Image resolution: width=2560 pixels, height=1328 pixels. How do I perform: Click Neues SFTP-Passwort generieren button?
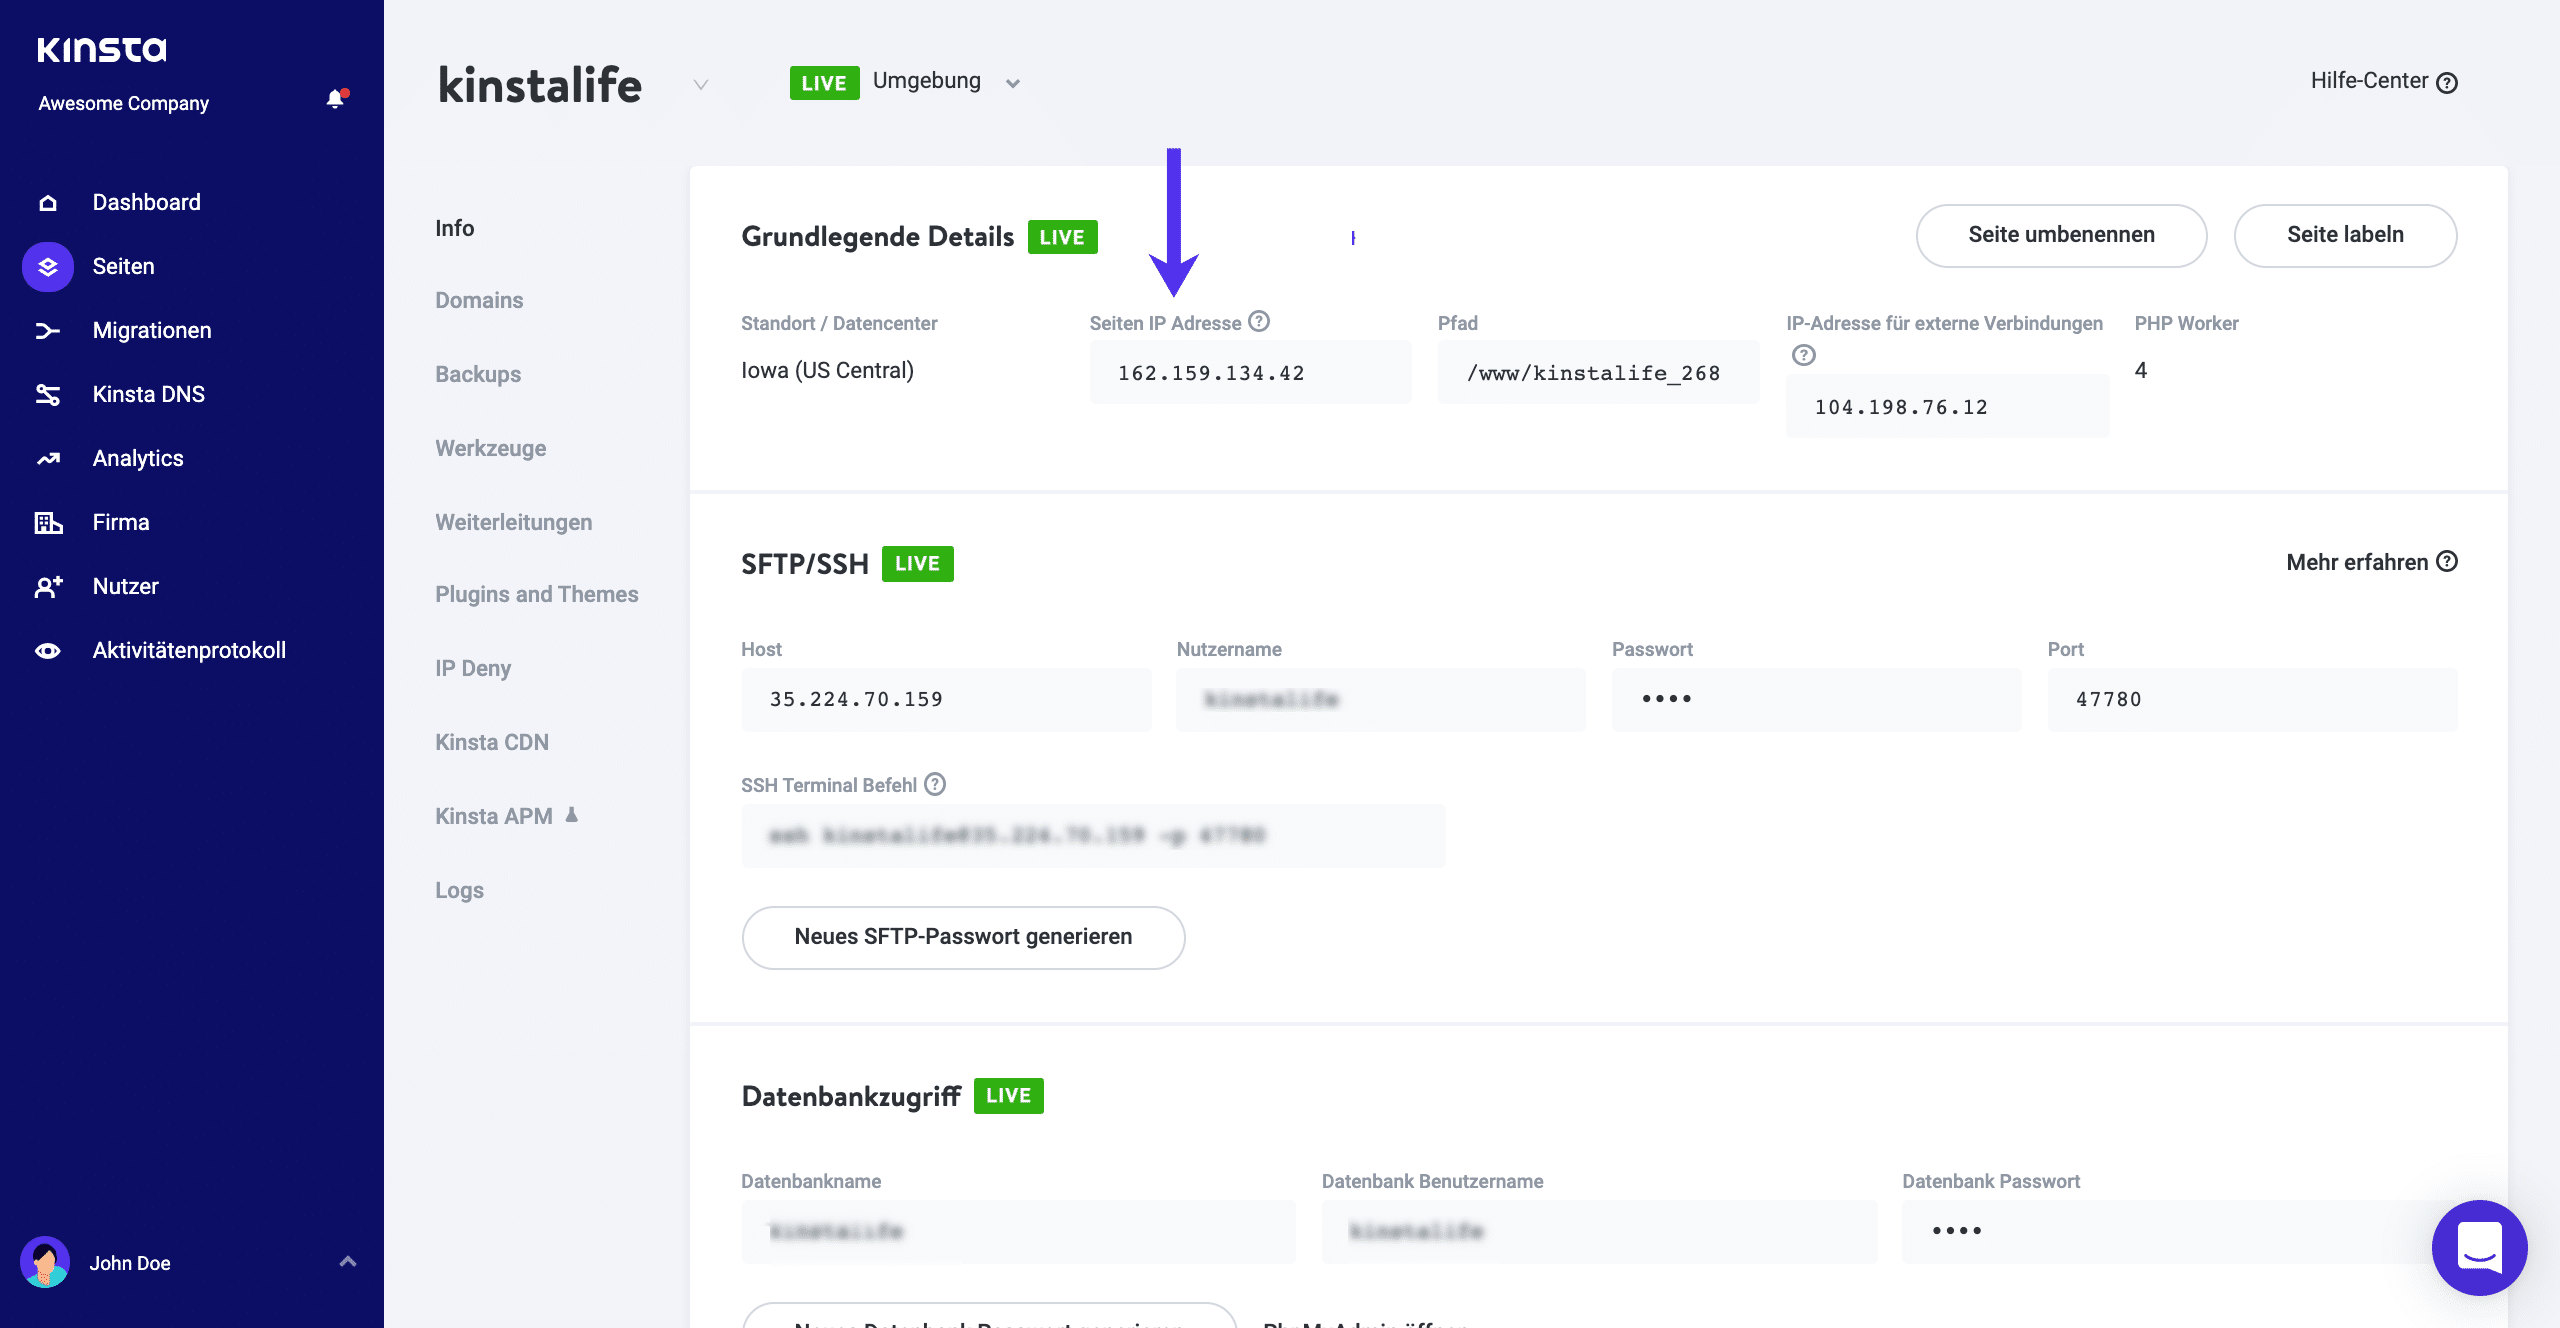[x=962, y=937]
